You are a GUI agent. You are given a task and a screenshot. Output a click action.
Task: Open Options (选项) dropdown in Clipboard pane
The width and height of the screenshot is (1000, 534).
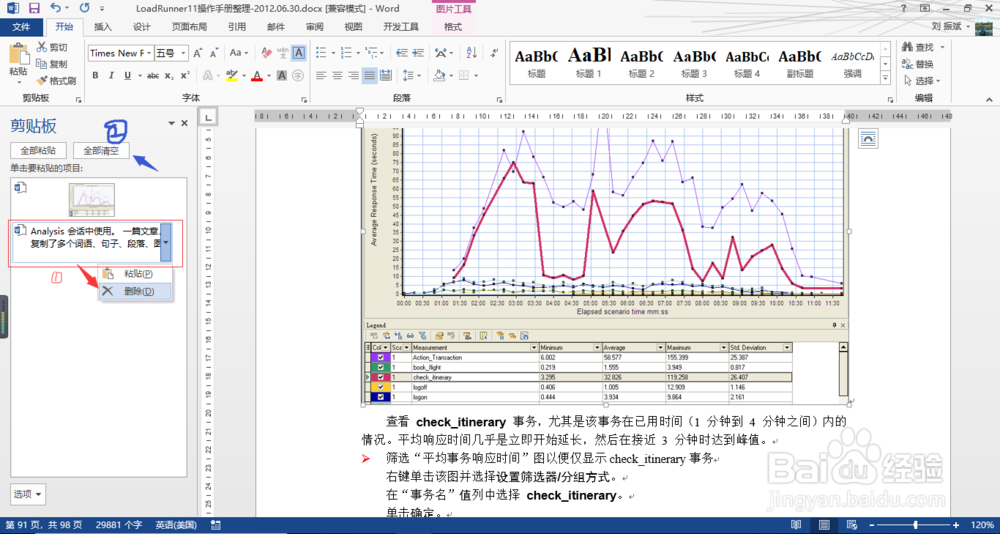click(x=29, y=494)
